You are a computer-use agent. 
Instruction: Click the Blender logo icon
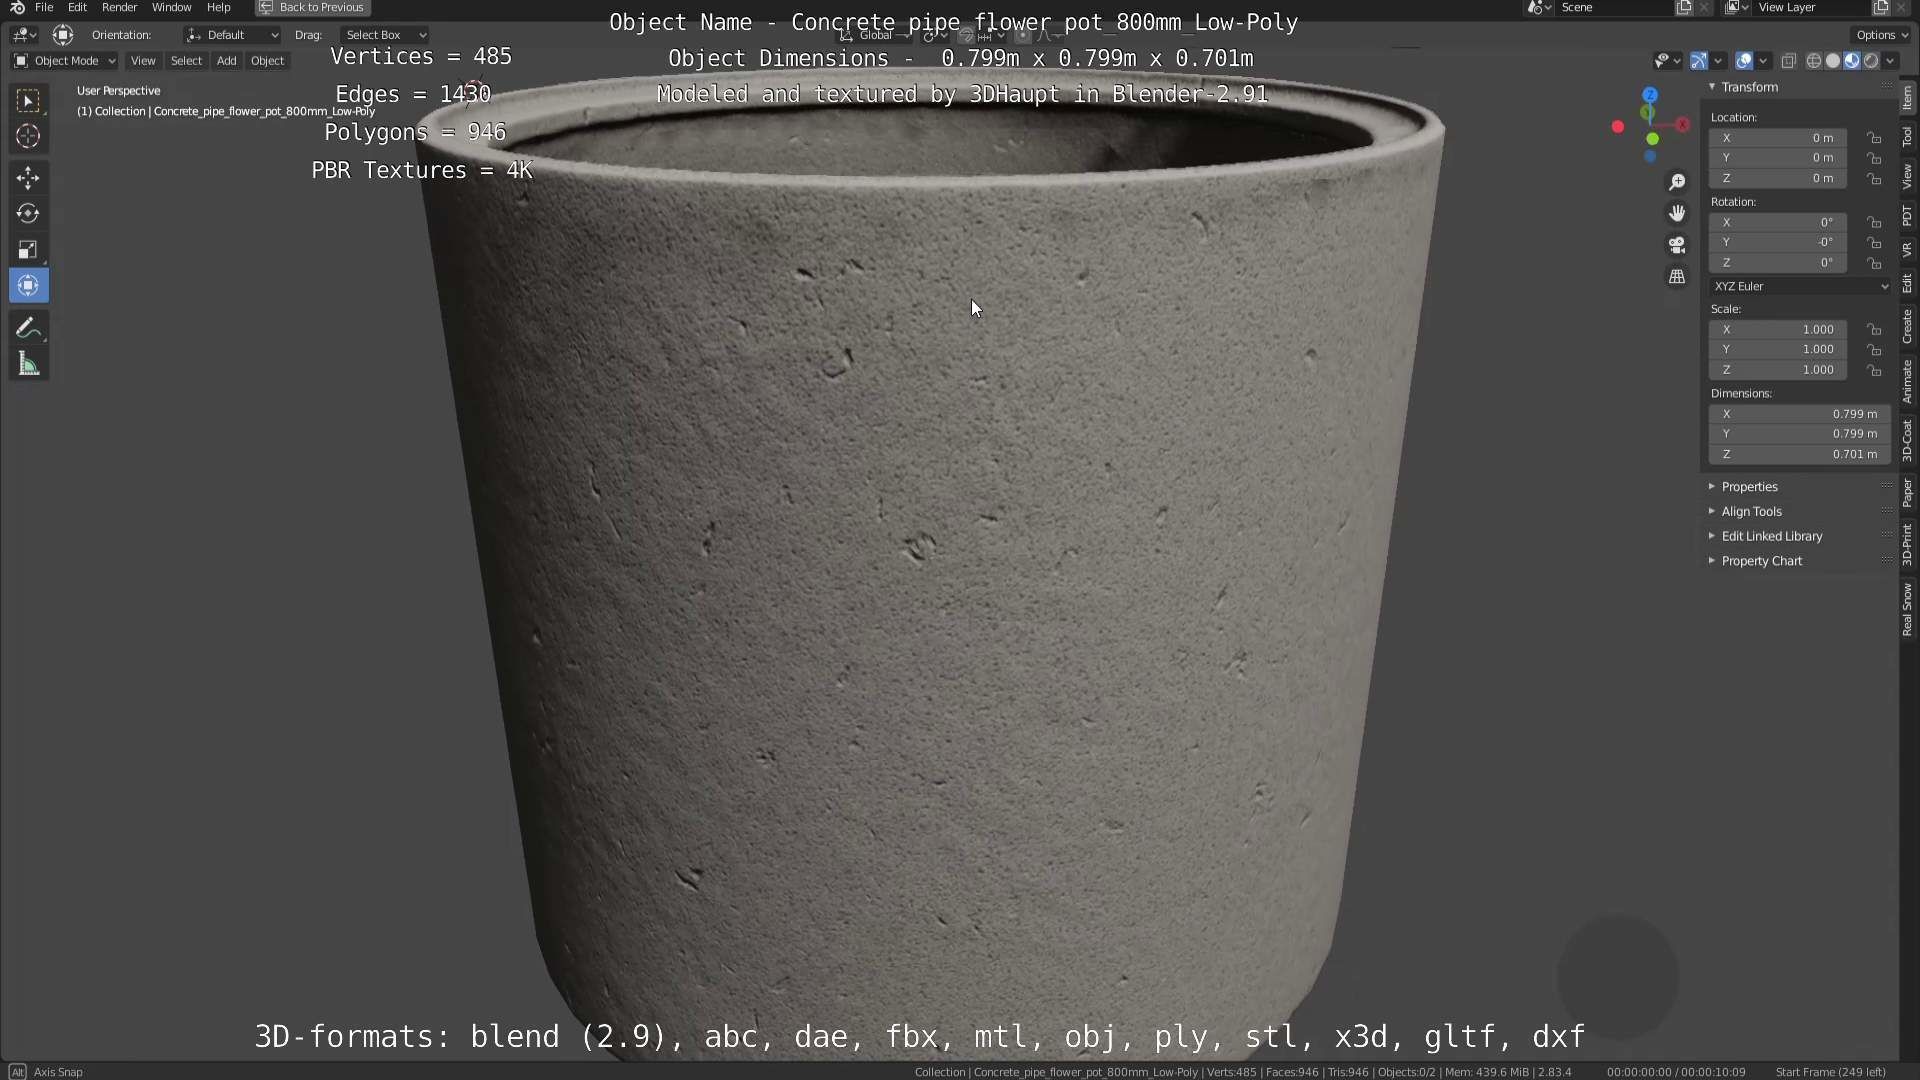coord(17,7)
